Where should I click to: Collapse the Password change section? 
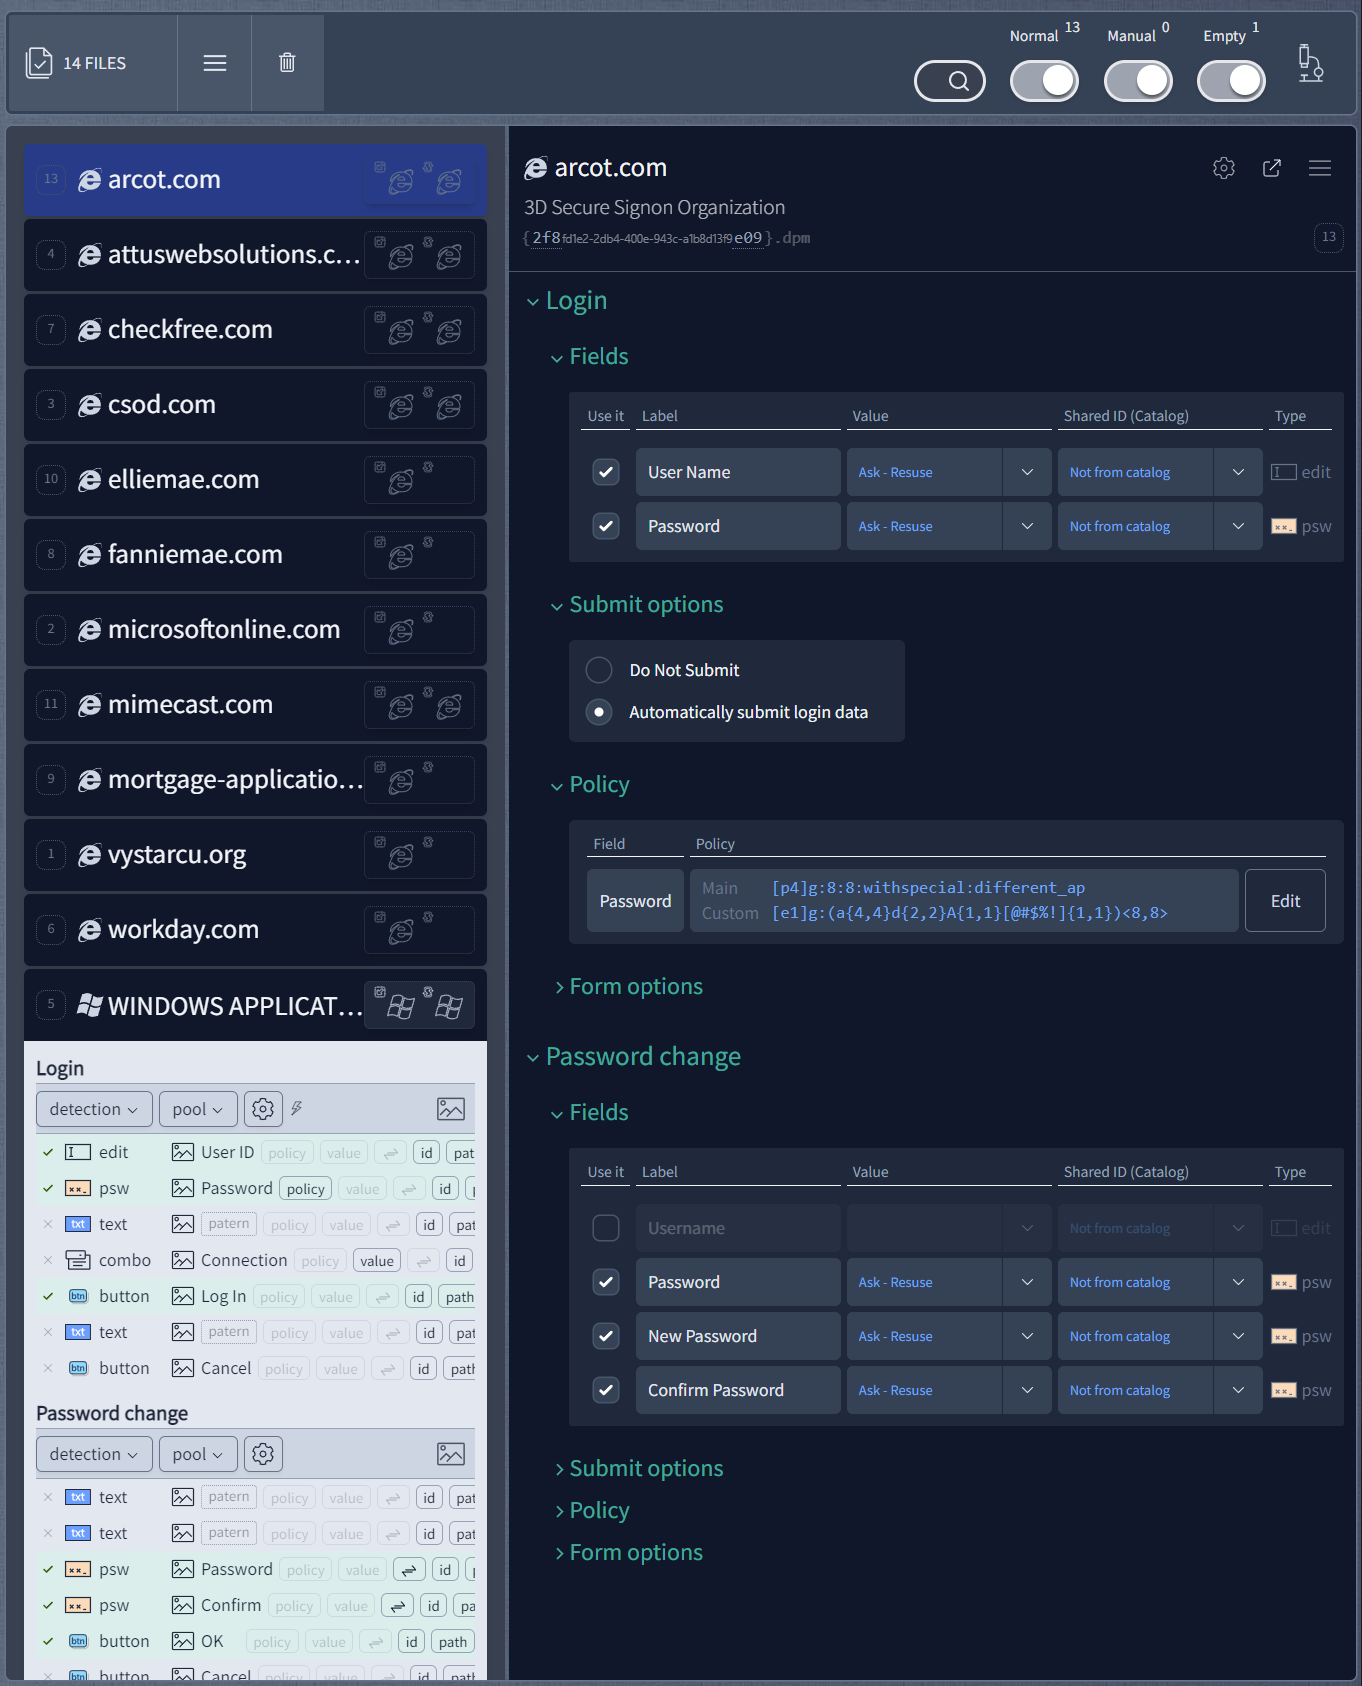(x=633, y=1057)
